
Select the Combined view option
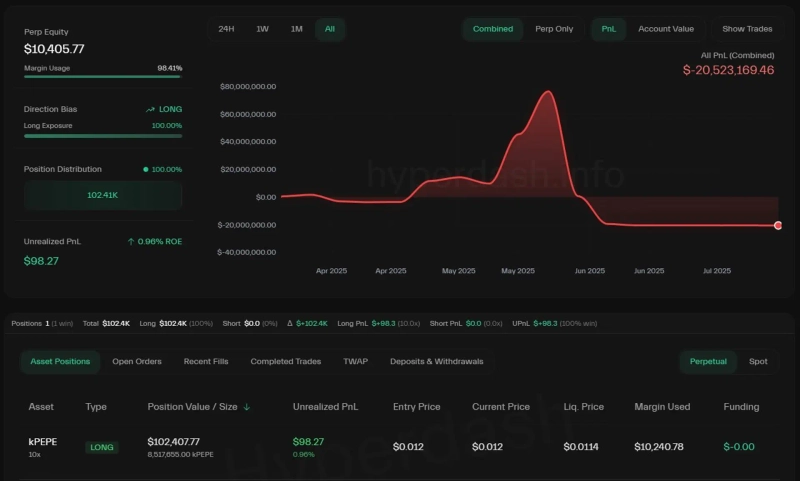tap(492, 29)
